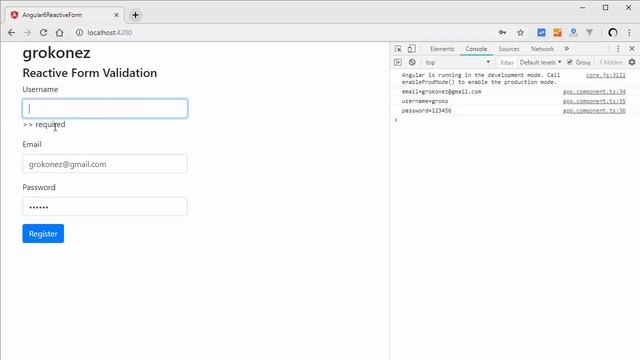Switch to the Elements tab

pos(442,49)
